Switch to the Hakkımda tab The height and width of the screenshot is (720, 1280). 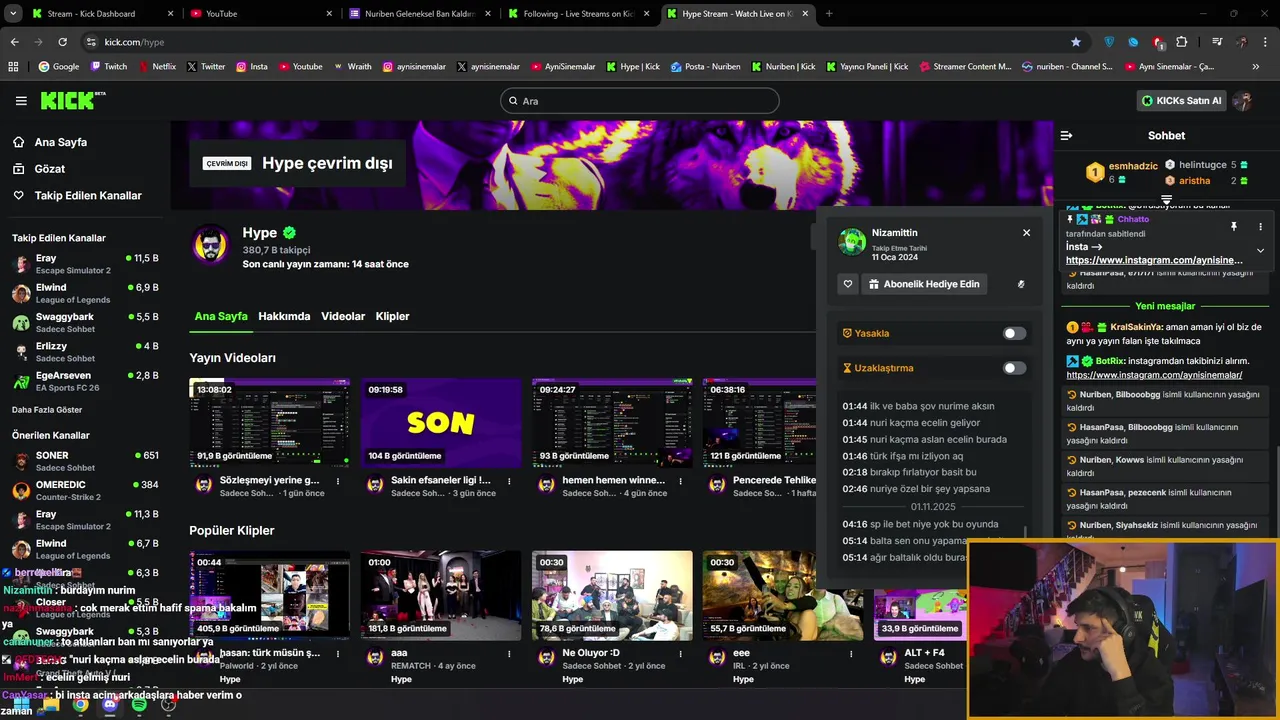tap(284, 316)
